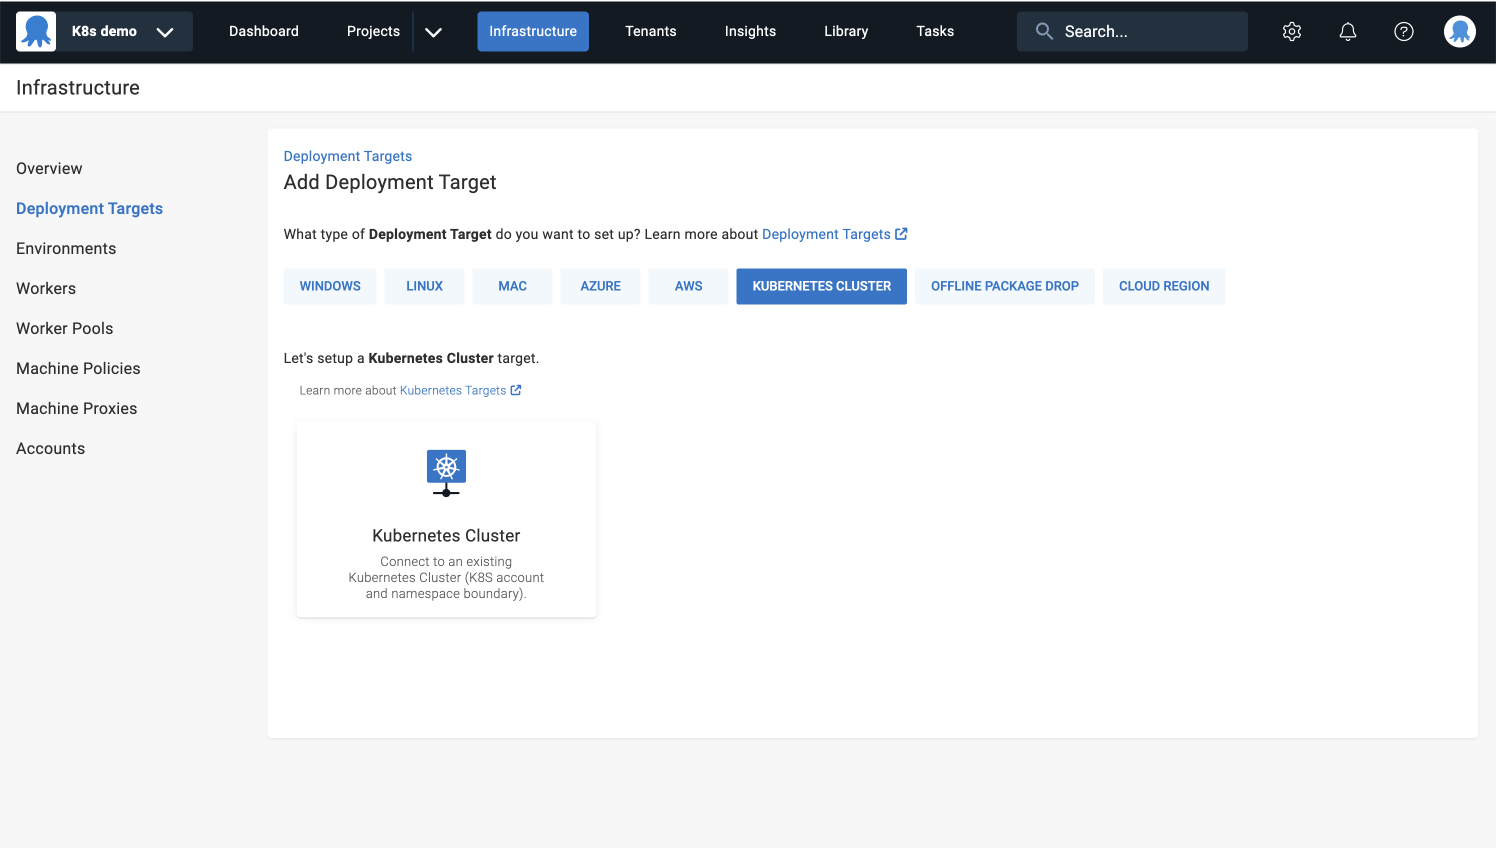
Task: Select the AZURE target type
Action: [600, 286]
